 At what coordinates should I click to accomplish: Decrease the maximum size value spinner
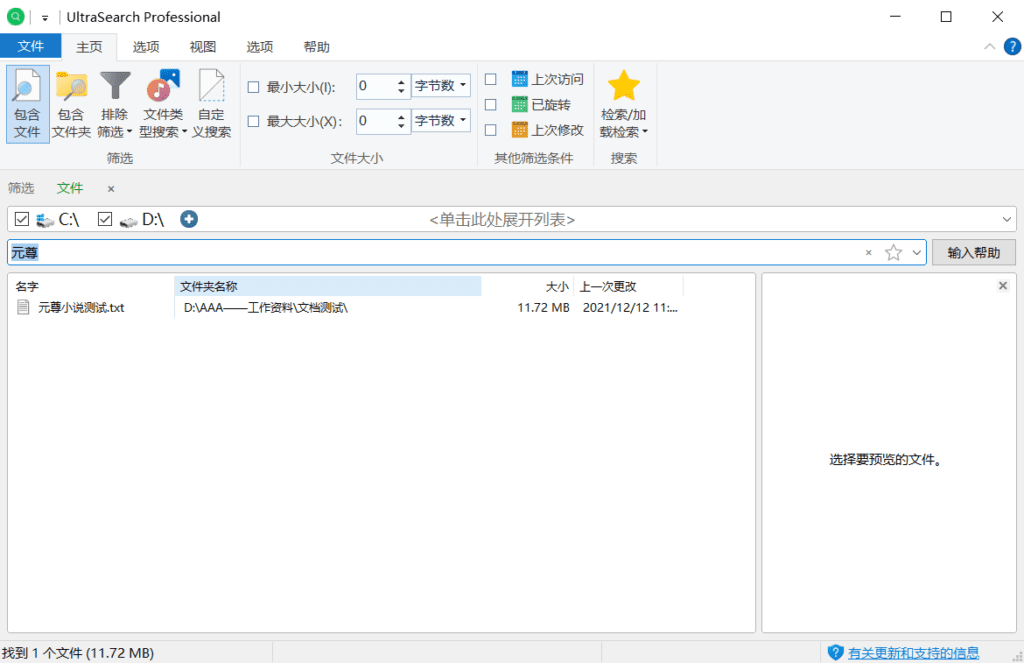pos(401,125)
